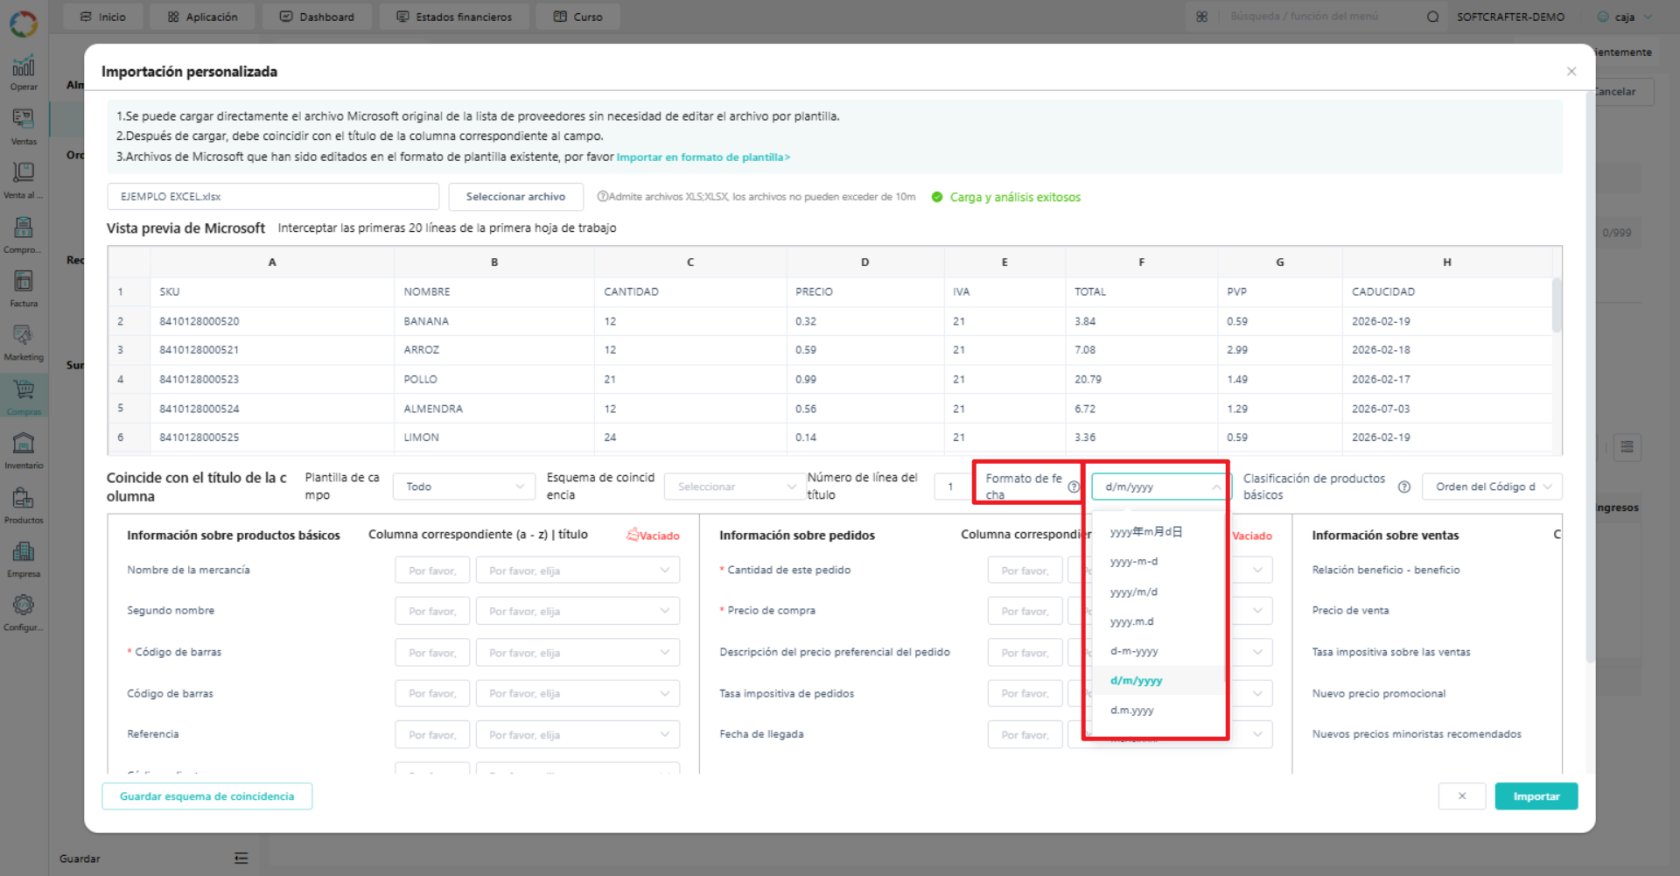1680x876 pixels.
Task: Collapse the Formato de fecha d/m/yyyy dropdown
Action: coord(1161,487)
